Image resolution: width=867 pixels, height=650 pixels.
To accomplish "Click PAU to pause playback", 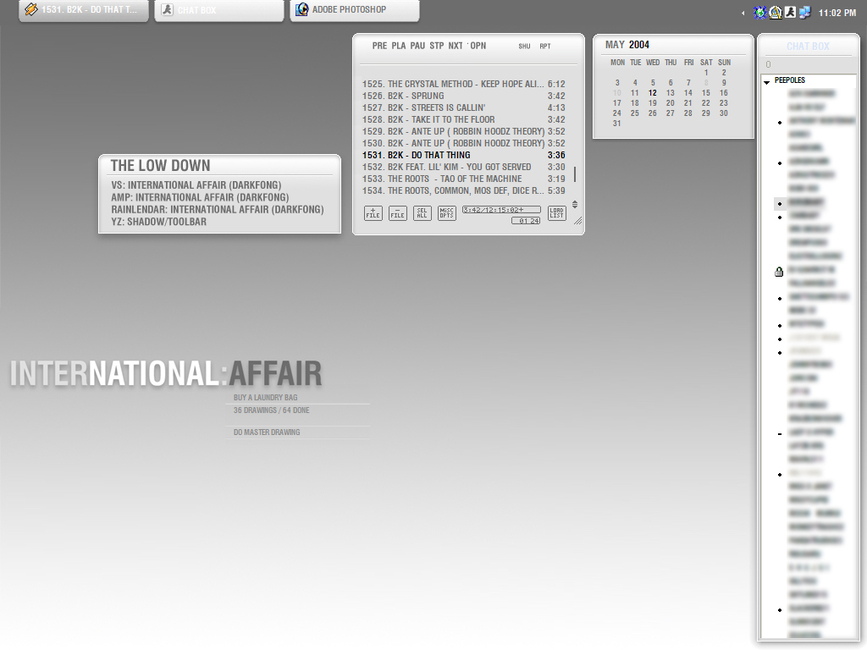I will pyautogui.click(x=417, y=46).
